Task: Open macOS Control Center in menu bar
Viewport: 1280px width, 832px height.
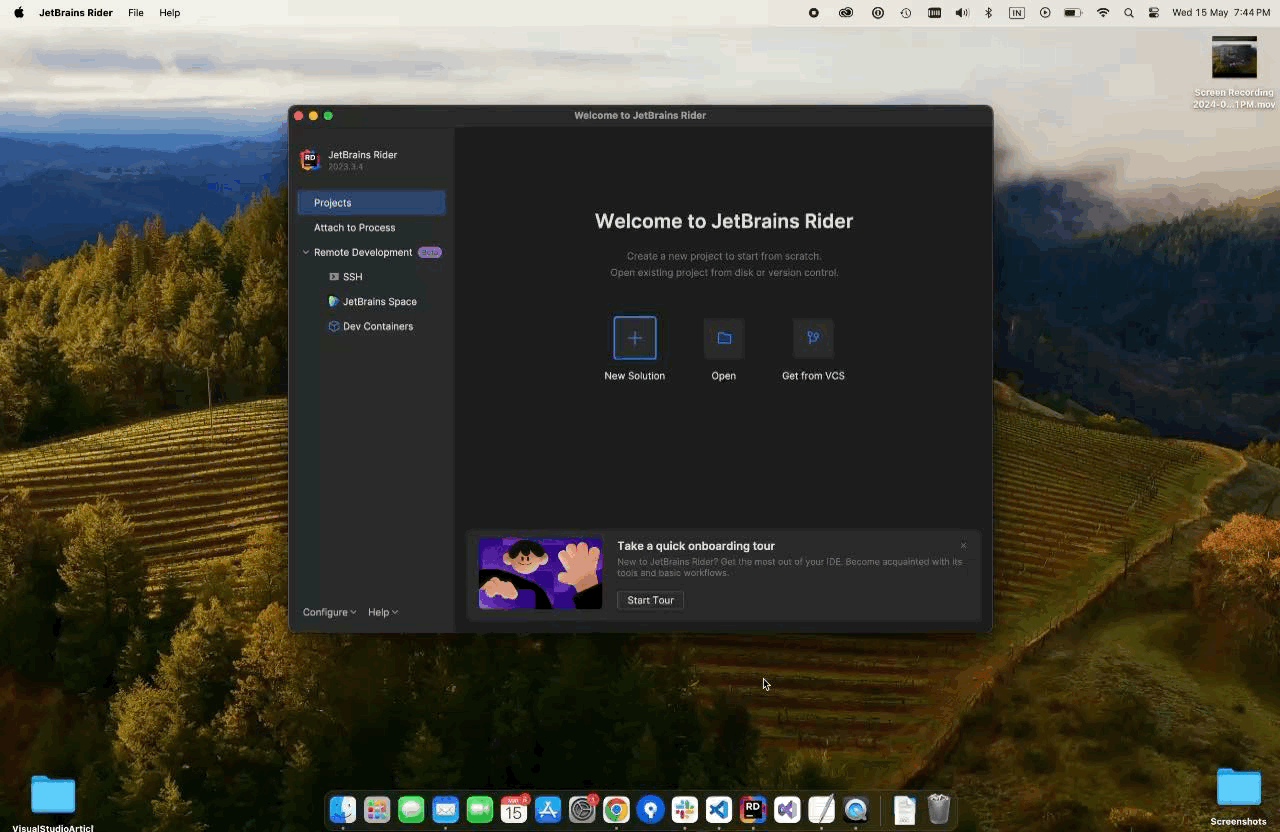Action: pos(1153,13)
